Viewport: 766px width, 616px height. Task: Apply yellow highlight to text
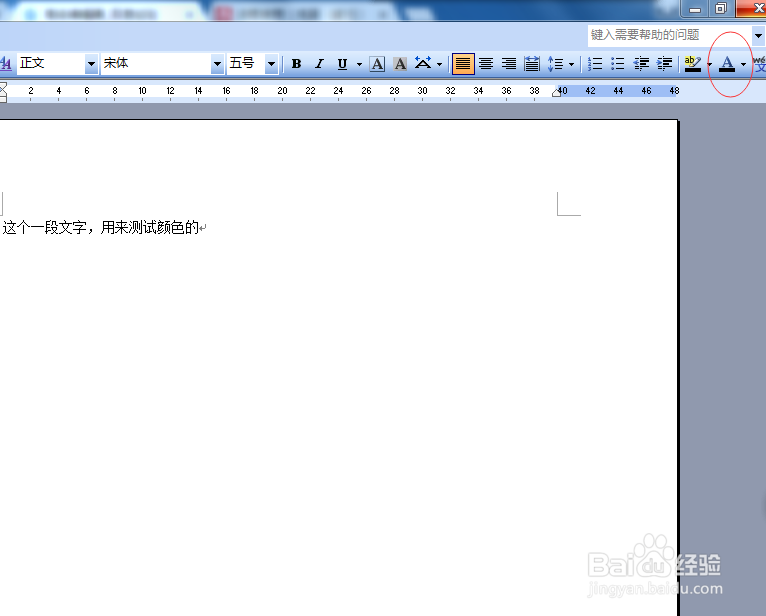tap(693, 64)
